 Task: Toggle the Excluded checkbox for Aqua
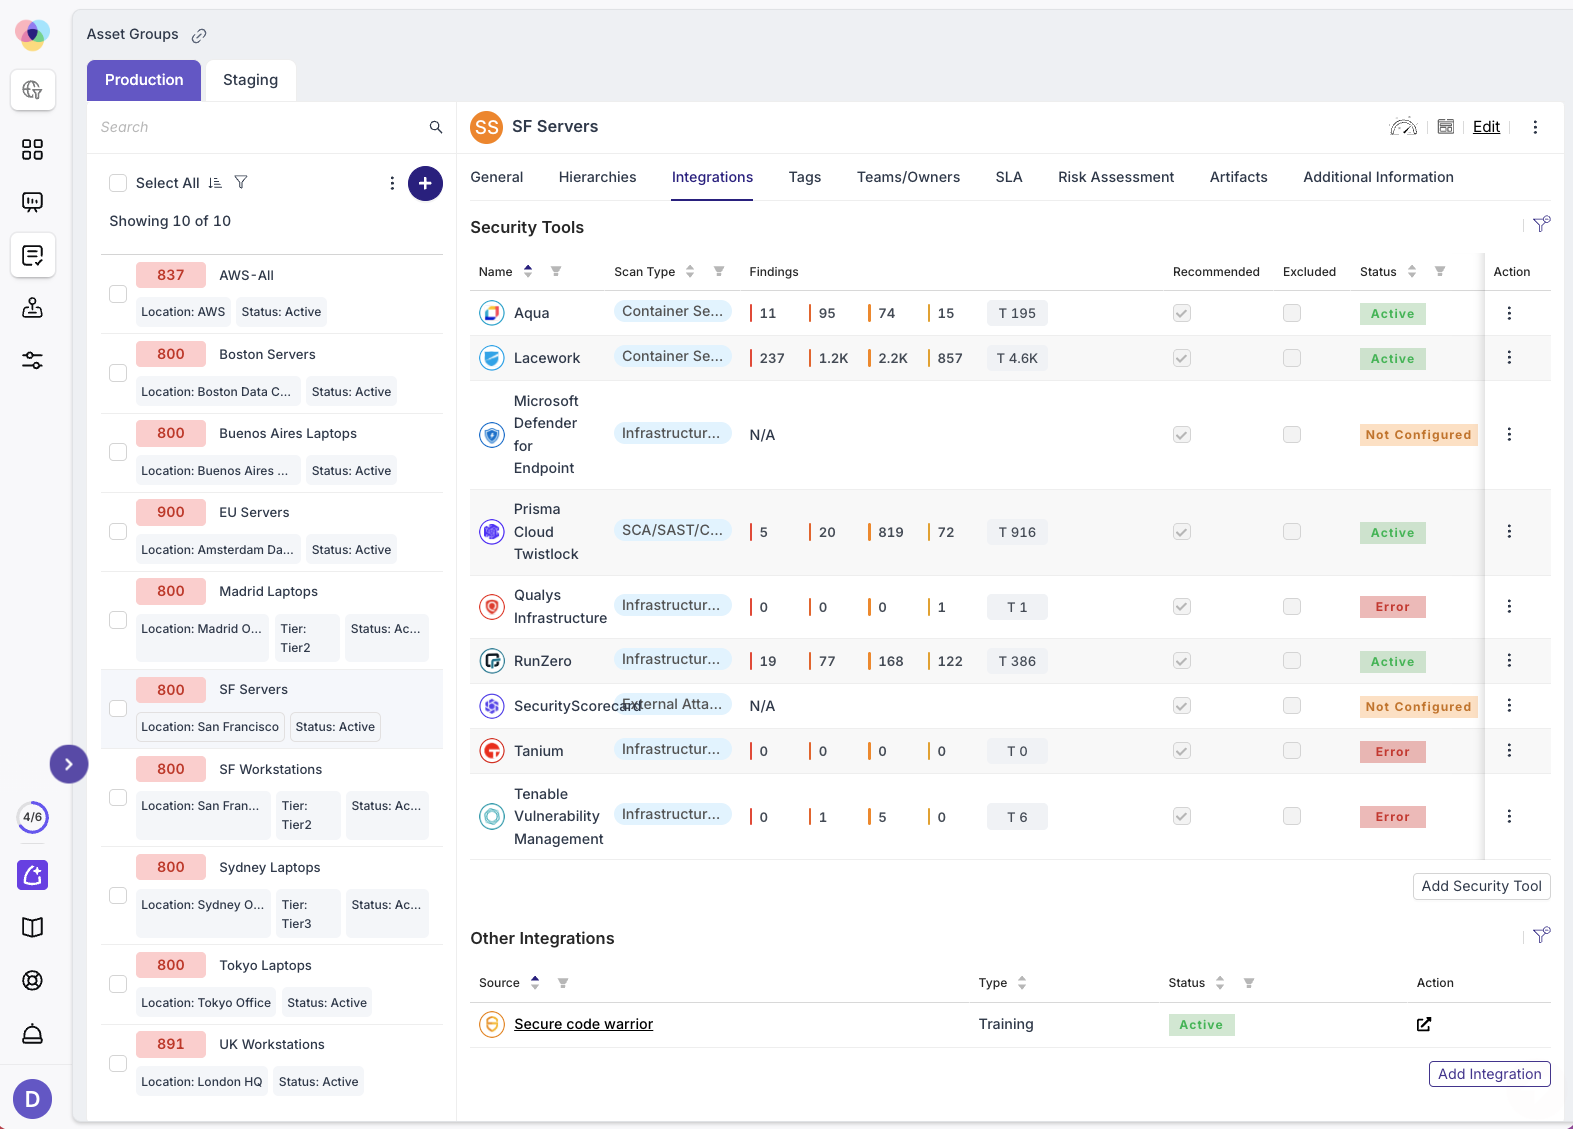[1292, 313]
